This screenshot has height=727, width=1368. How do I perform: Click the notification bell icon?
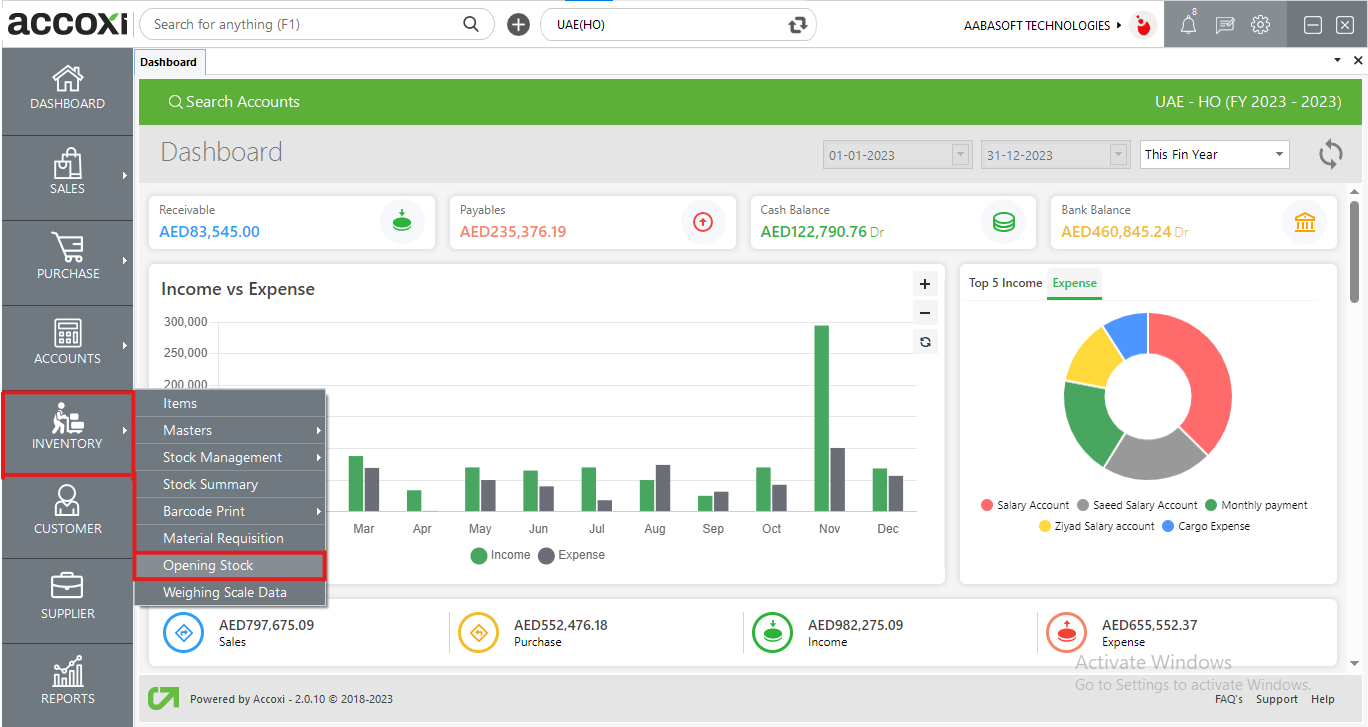(x=1187, y=26)
